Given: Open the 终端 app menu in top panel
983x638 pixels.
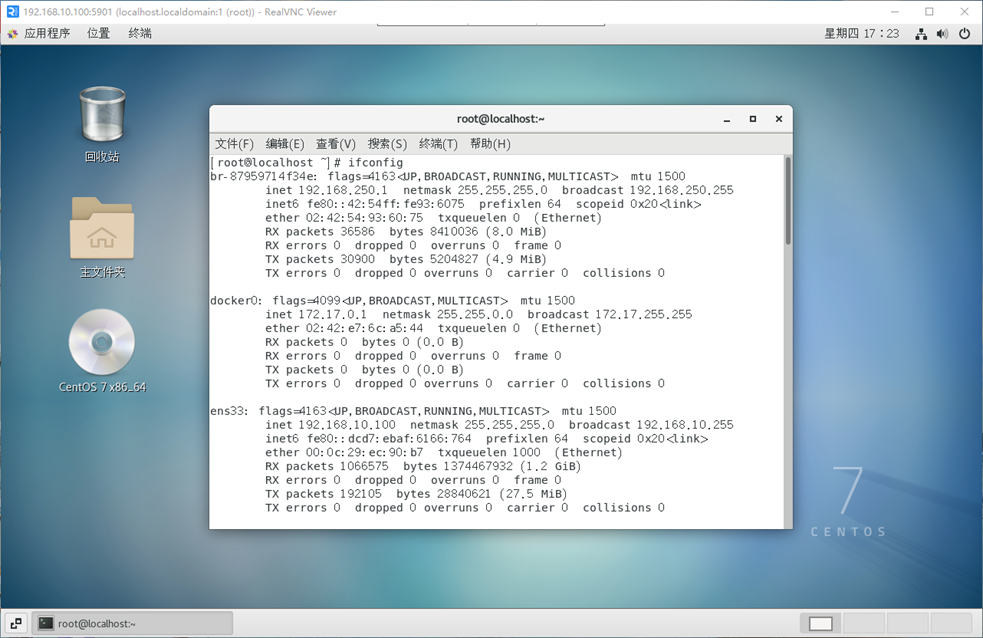Looking at the screenshot, I should [140, 33].
